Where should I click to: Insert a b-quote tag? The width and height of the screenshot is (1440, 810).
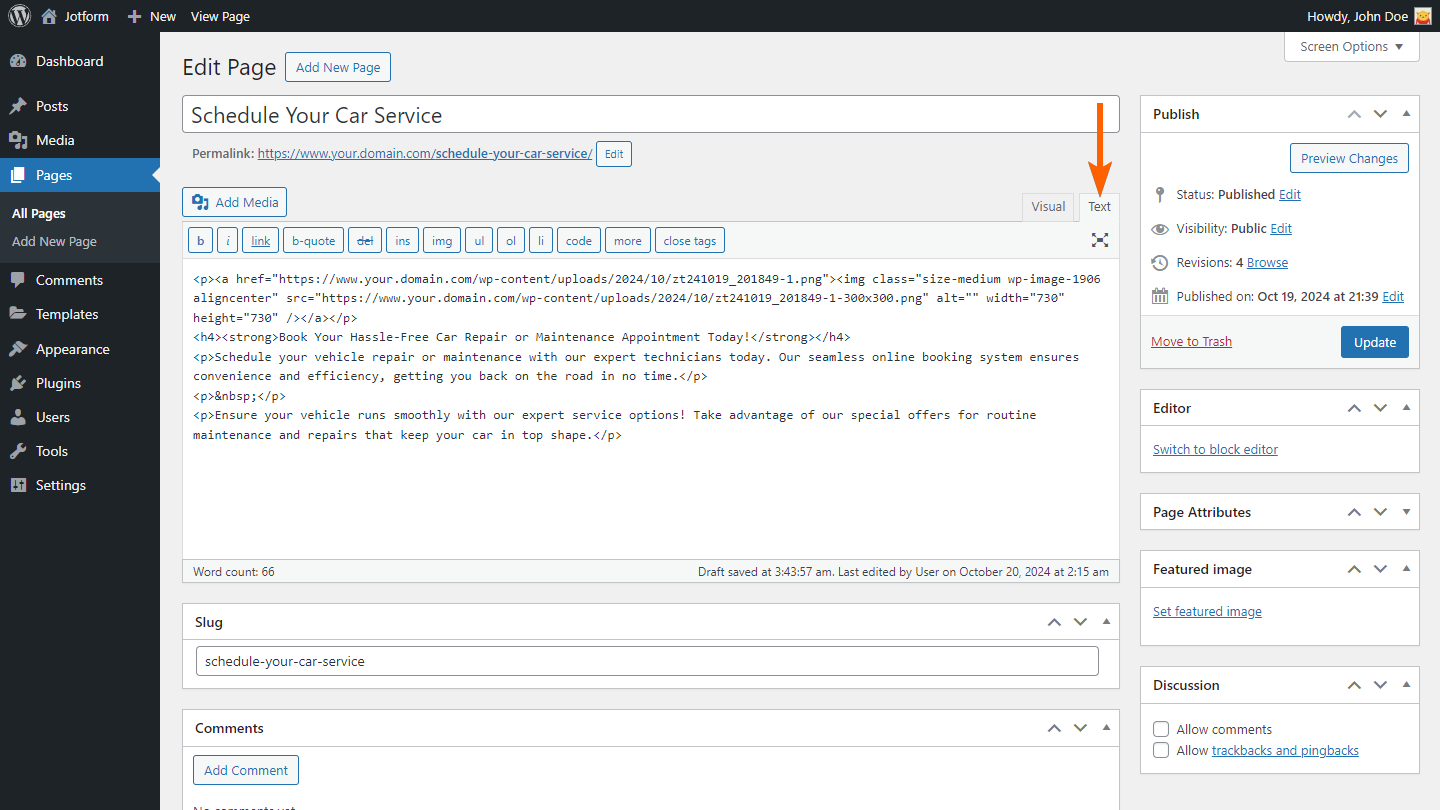pyautogui.click(x=313, y=240)
